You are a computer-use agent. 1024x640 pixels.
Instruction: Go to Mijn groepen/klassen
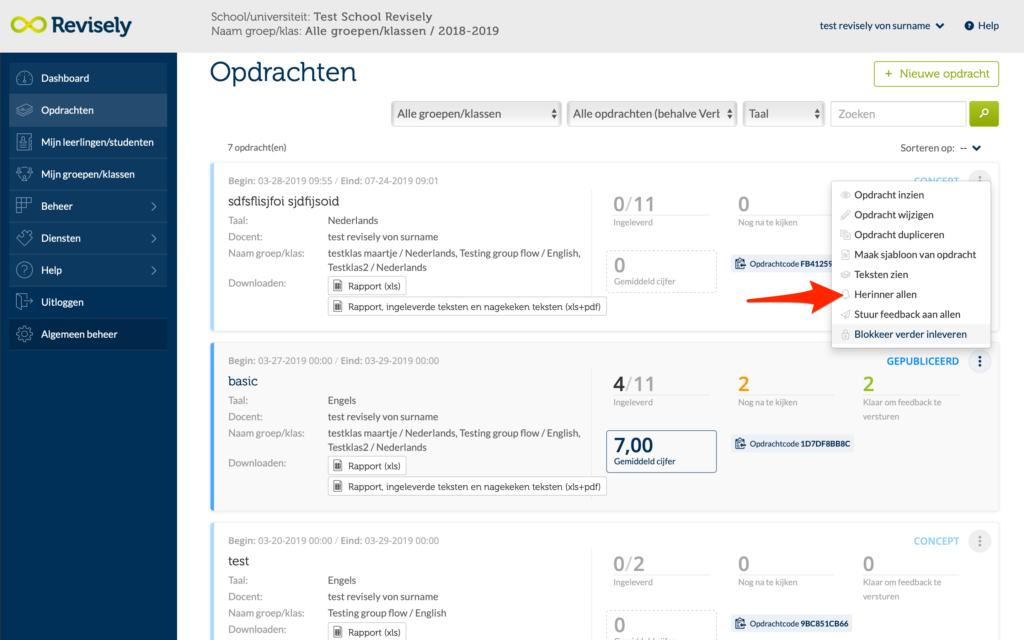(88, 174)
